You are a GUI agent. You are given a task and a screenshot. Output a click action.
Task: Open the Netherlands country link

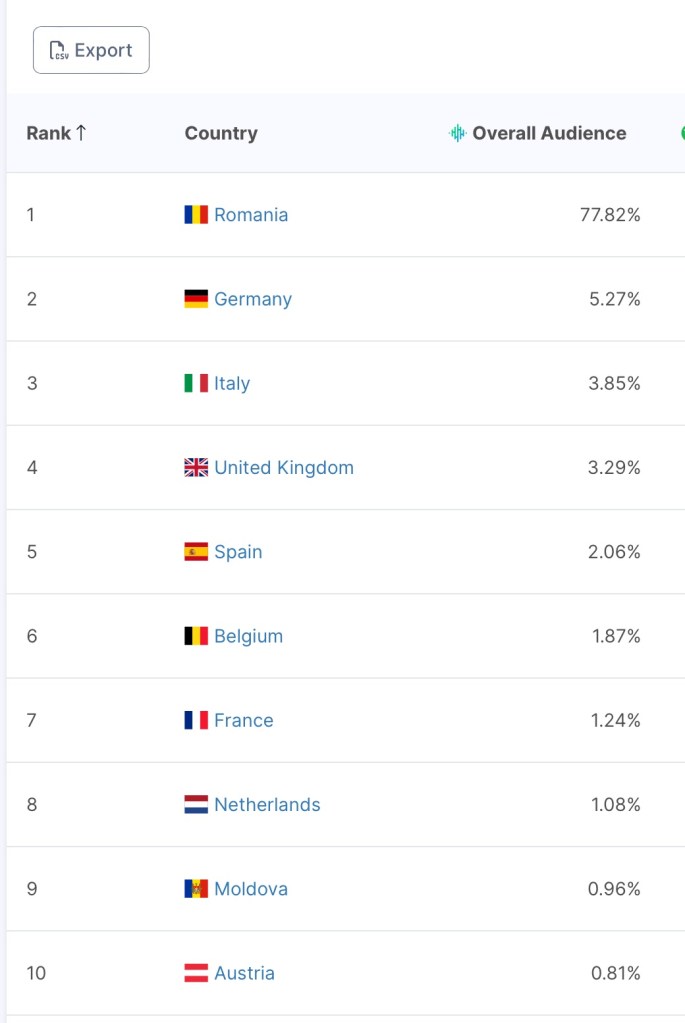[x=267, y=805]
